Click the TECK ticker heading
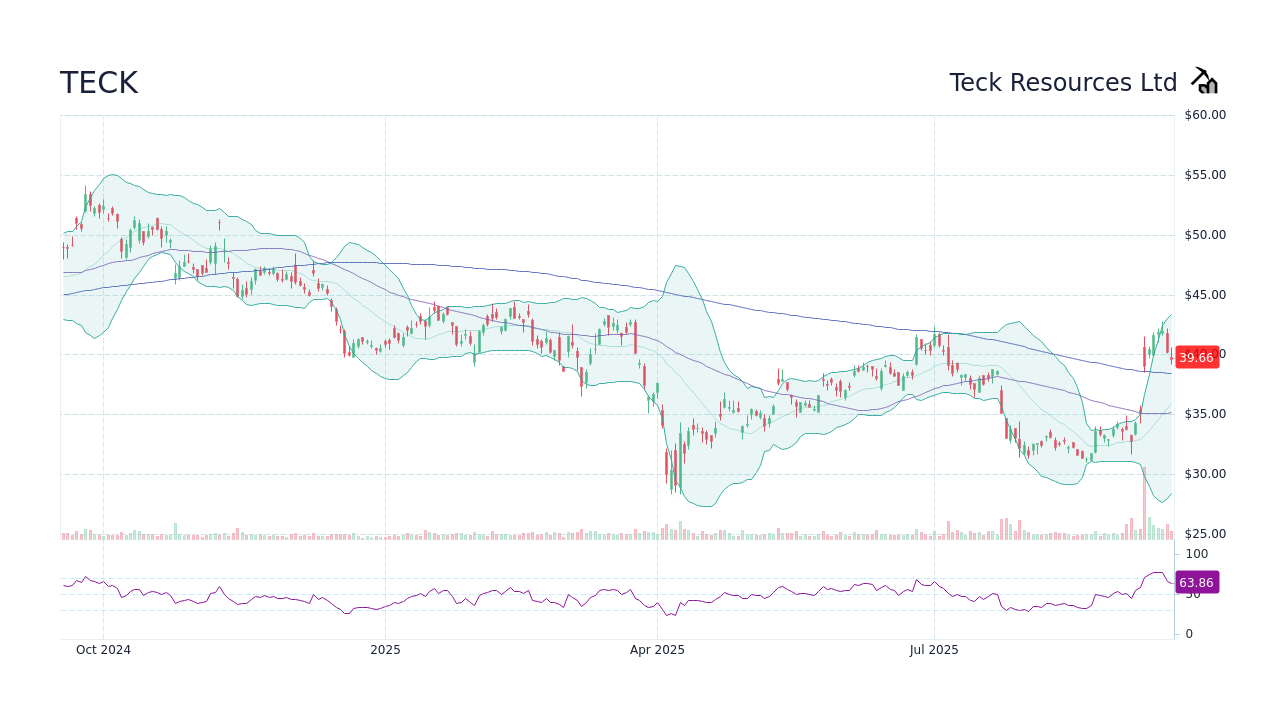 [99, 83]
